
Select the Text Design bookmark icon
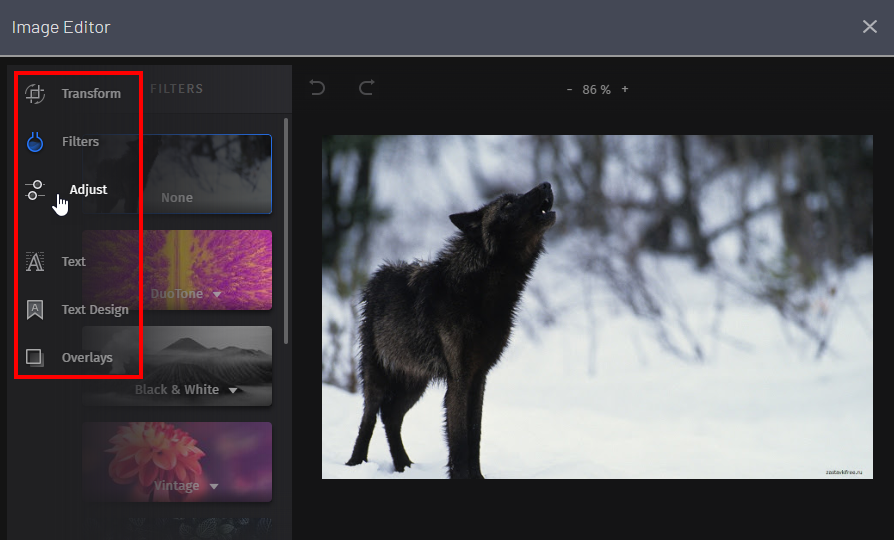pos(35,310)
